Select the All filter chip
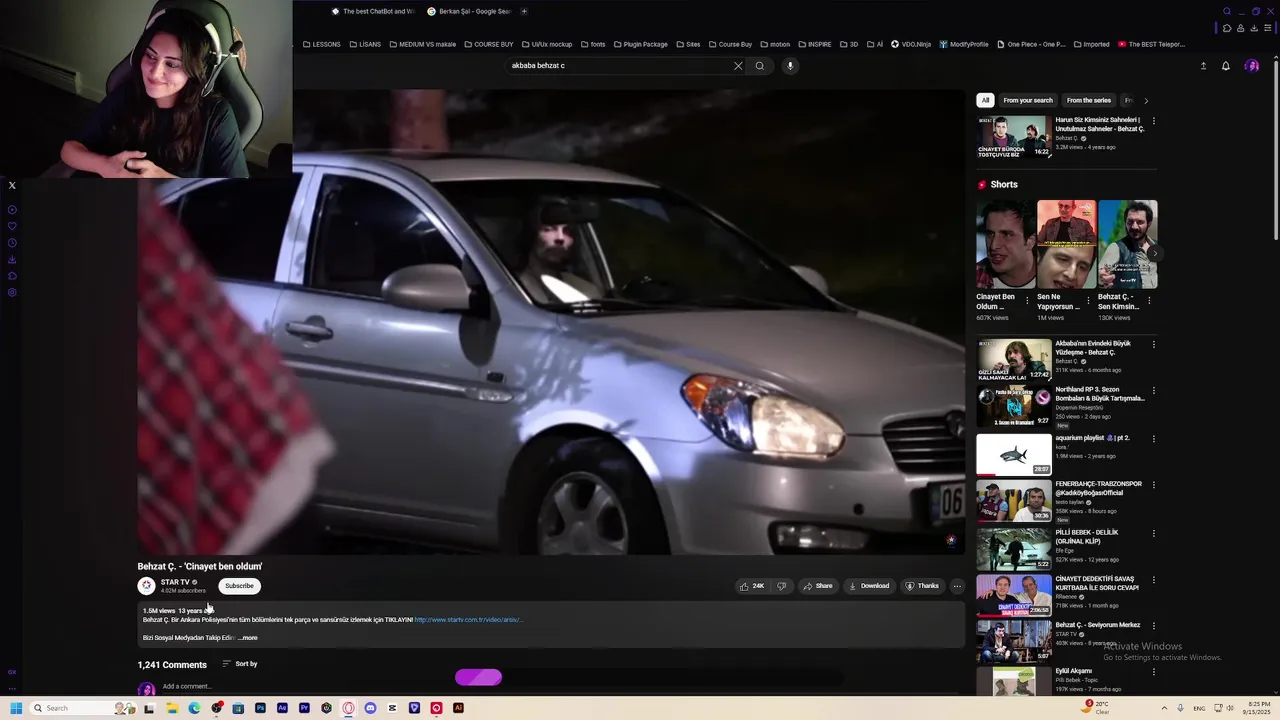The height and width of the screenshot is (720, 1280). (985, 100)
